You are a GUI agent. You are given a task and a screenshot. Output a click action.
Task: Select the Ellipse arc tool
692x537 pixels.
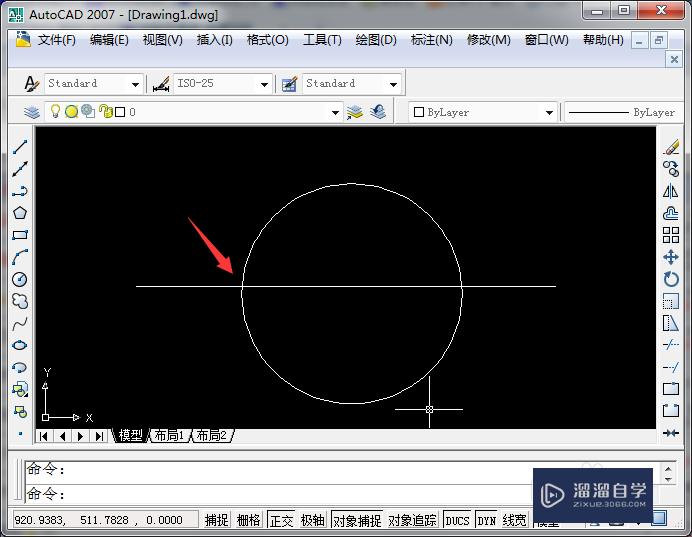(20, 368)
